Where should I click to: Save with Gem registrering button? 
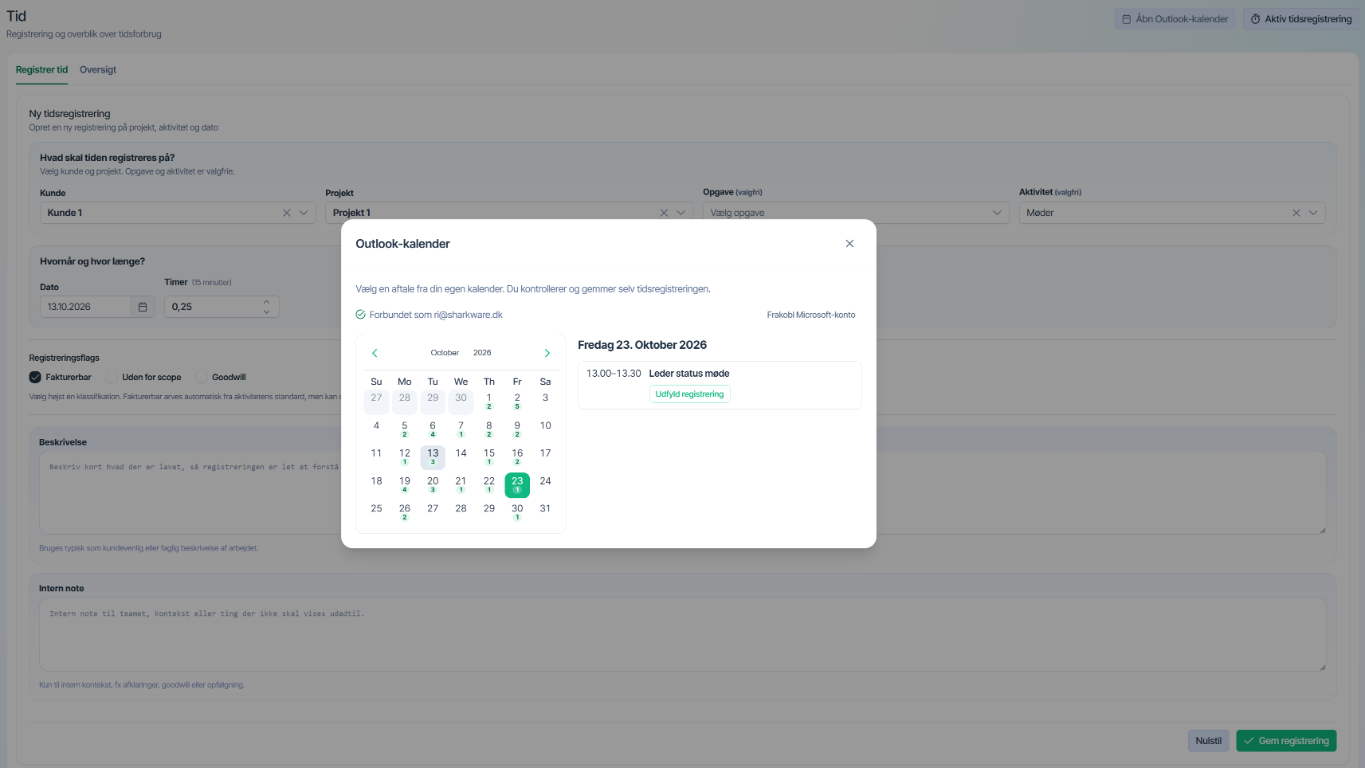coord(1286,741)
